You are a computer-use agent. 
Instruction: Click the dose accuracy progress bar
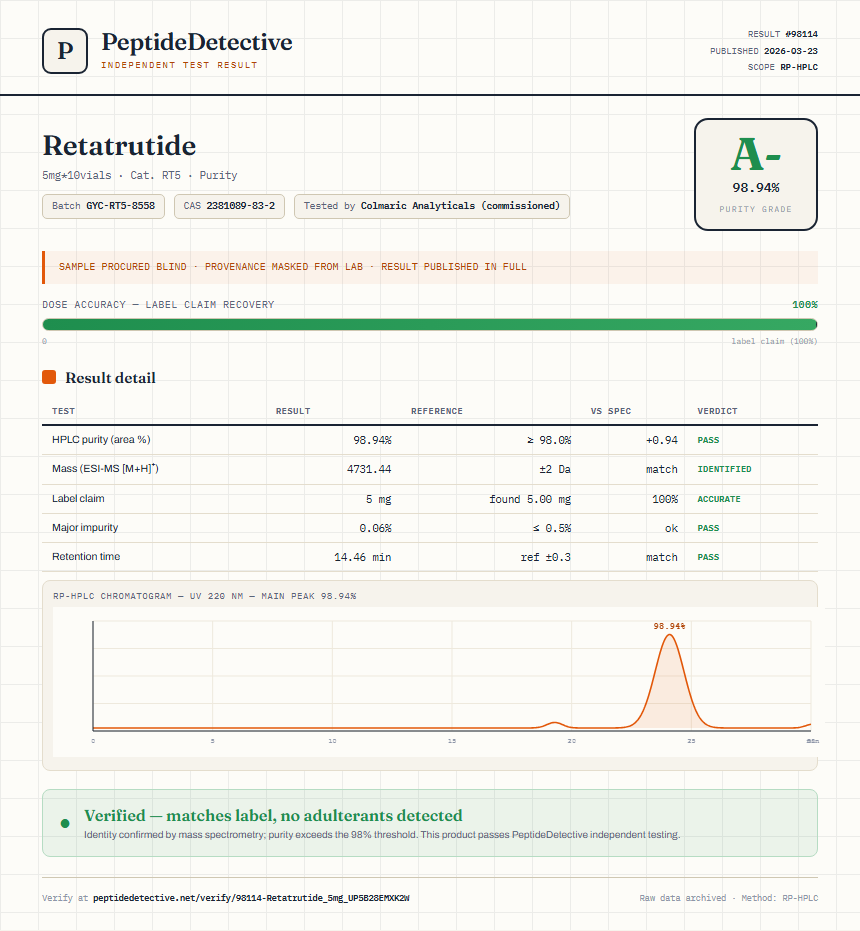430,324
